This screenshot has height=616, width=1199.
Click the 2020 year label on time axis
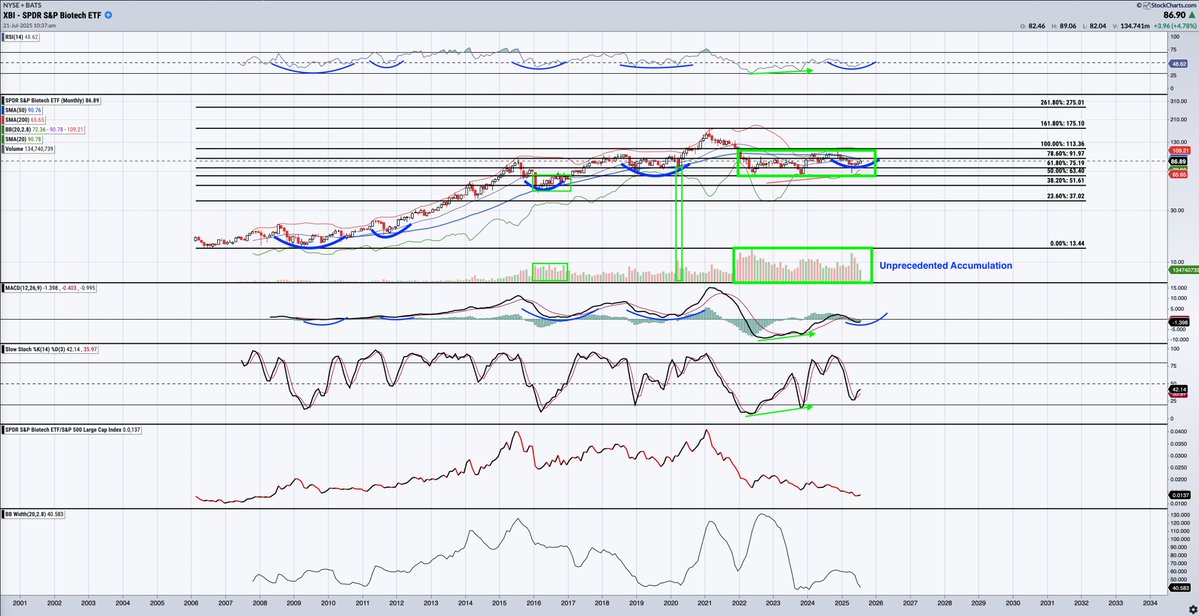(671, 604)
